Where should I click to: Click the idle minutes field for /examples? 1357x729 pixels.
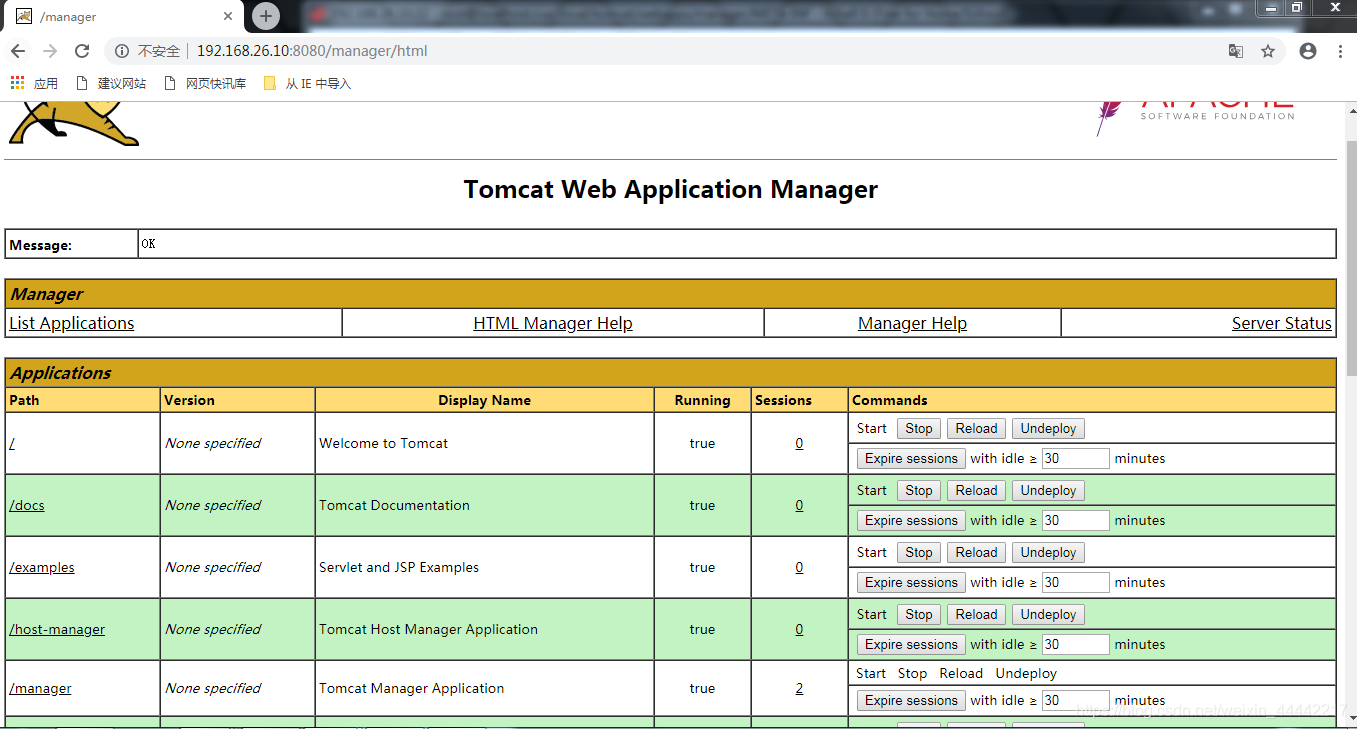(x=1075, y=582)
